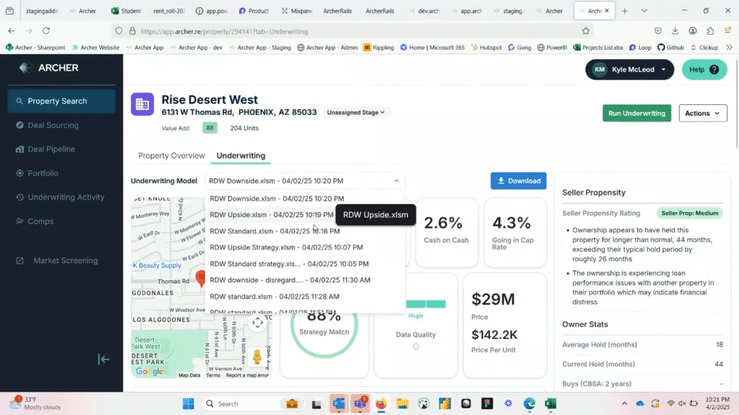The width and height of the screenshot is (739, 415).
Task: Open Property Search in sidebar
Action: click(61, 101)
